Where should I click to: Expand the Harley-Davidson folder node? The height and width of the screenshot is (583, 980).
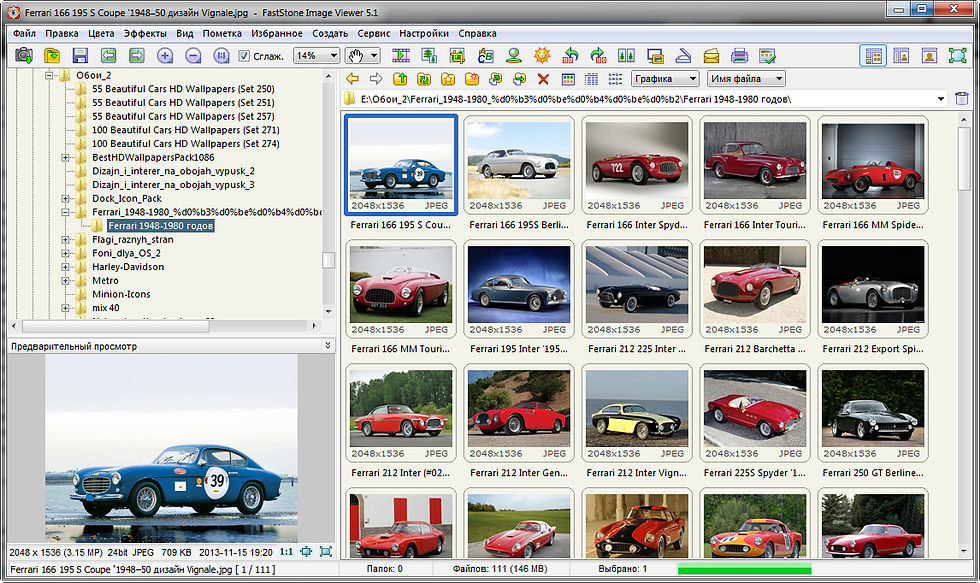(x=65, y=267)
